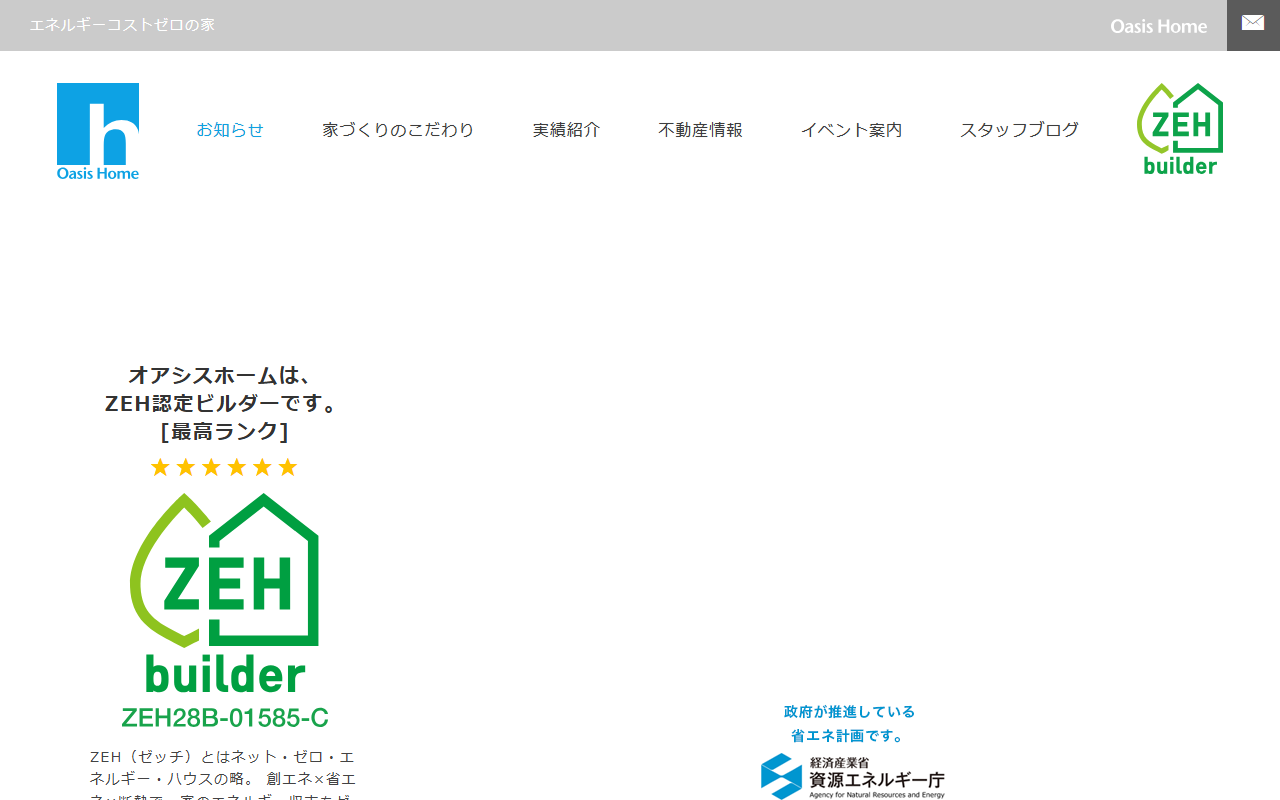Viewport: 1280px width, 800px height.
Task: Open the mail envelope icon
Action: tap(1253, 24)
